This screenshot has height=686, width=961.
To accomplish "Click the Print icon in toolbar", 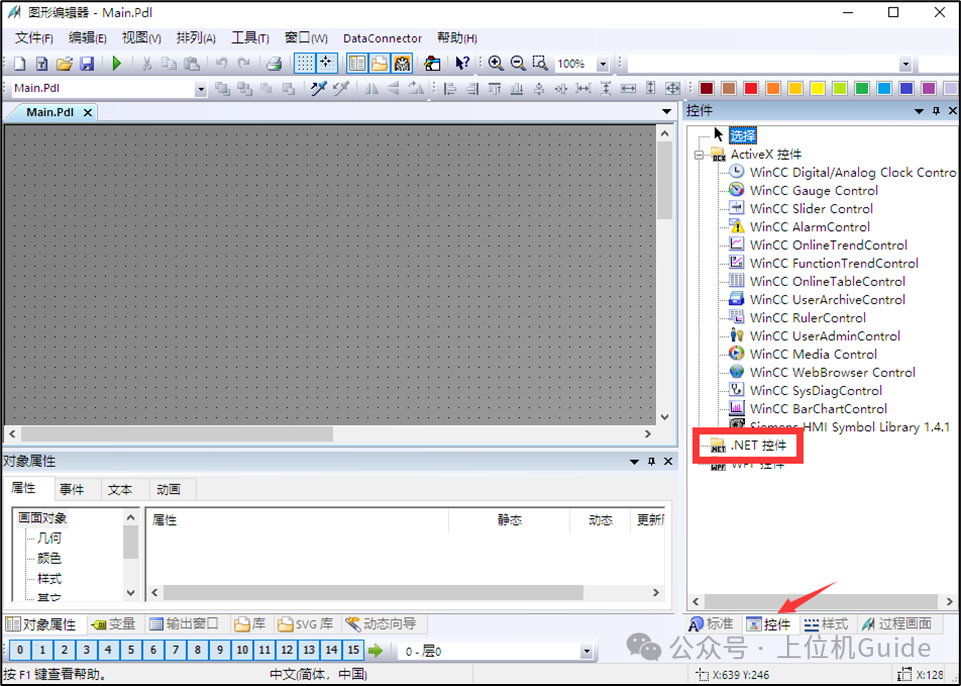I will pyautogui.click(x=274, y=63).
